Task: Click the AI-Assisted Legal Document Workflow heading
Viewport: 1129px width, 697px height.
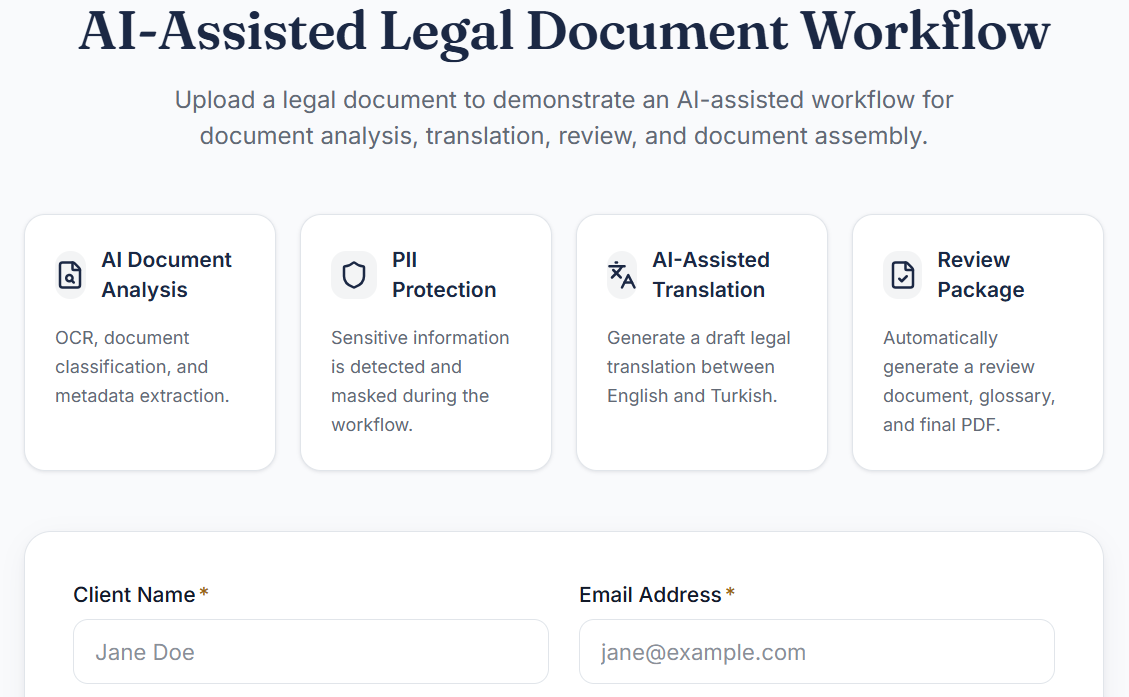Action: click(564, 31)
